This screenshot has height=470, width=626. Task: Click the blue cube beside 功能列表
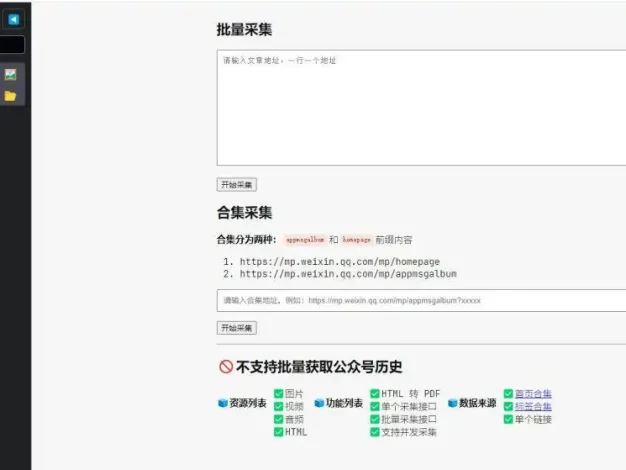pos(319,403)
